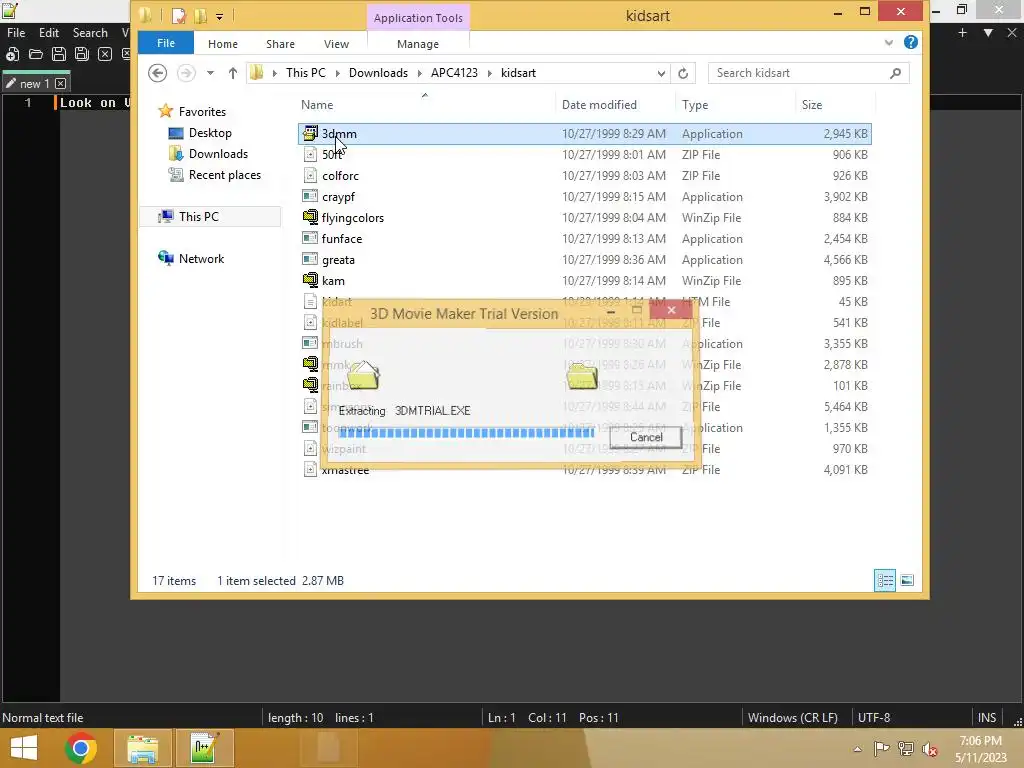Click Downloads in address breadcrumb

click(378, 72)
